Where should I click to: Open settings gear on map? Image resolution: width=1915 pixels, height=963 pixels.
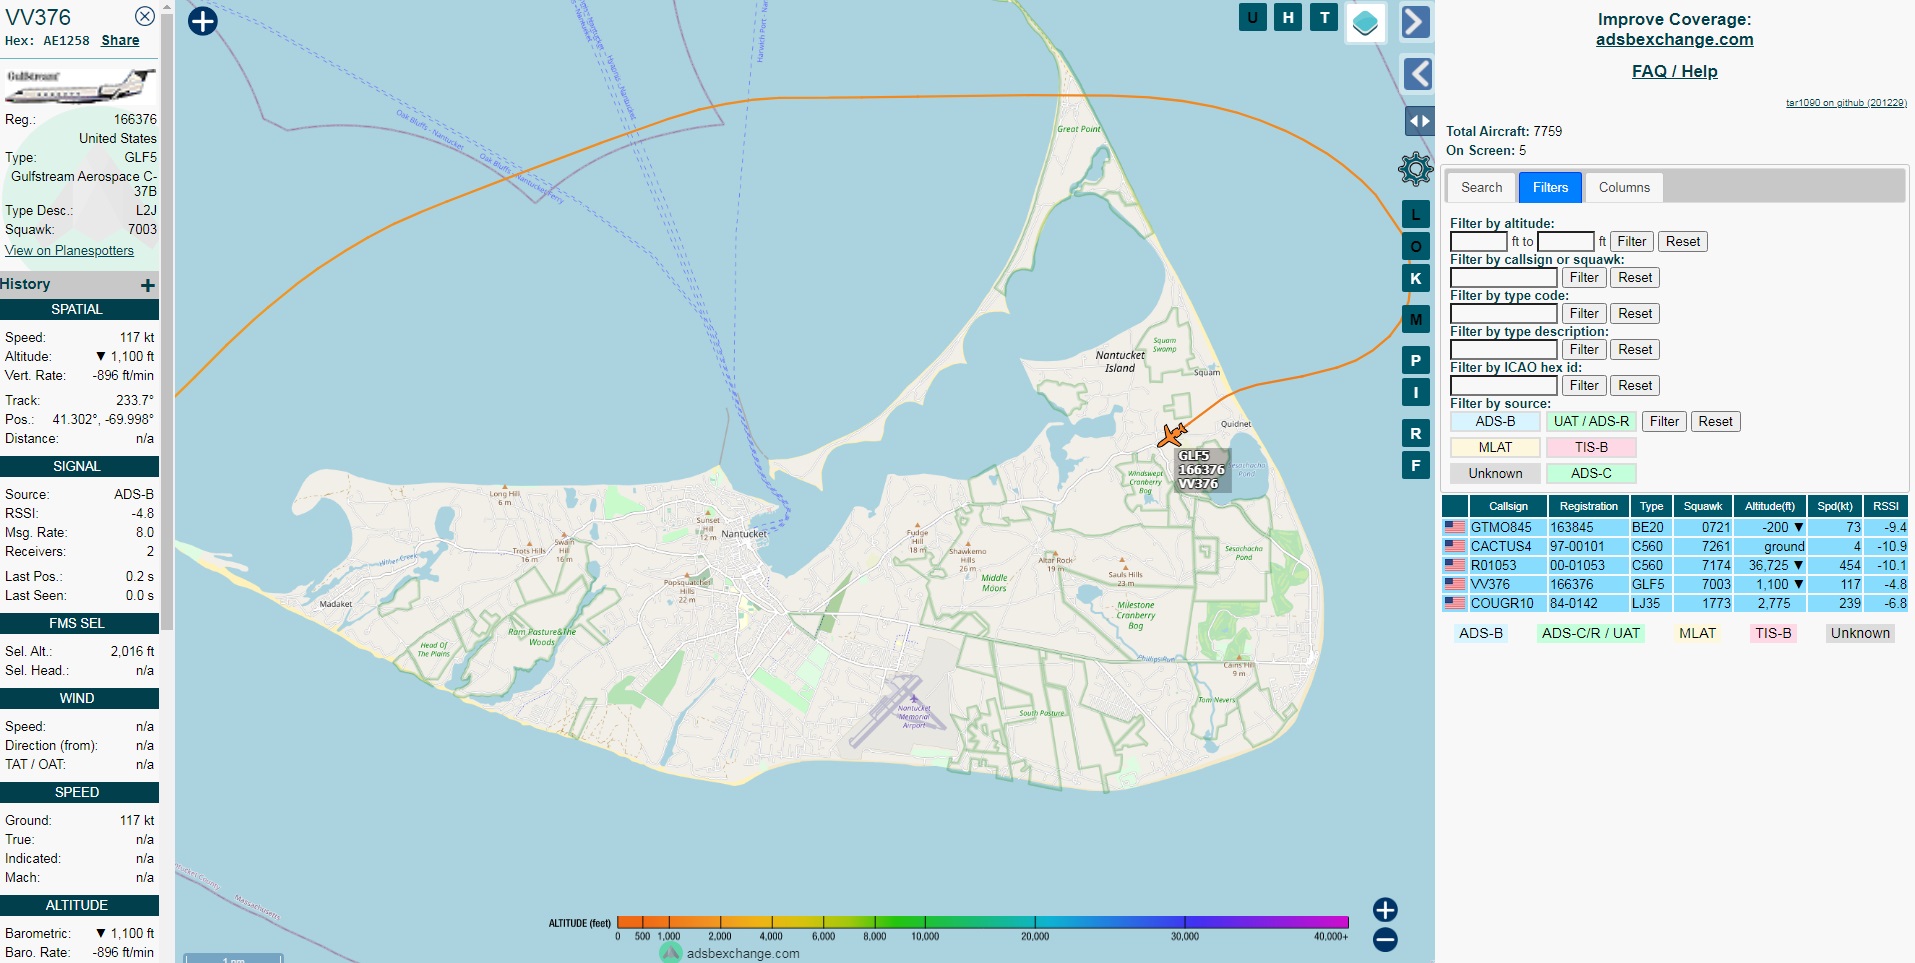click(1416, 169)
